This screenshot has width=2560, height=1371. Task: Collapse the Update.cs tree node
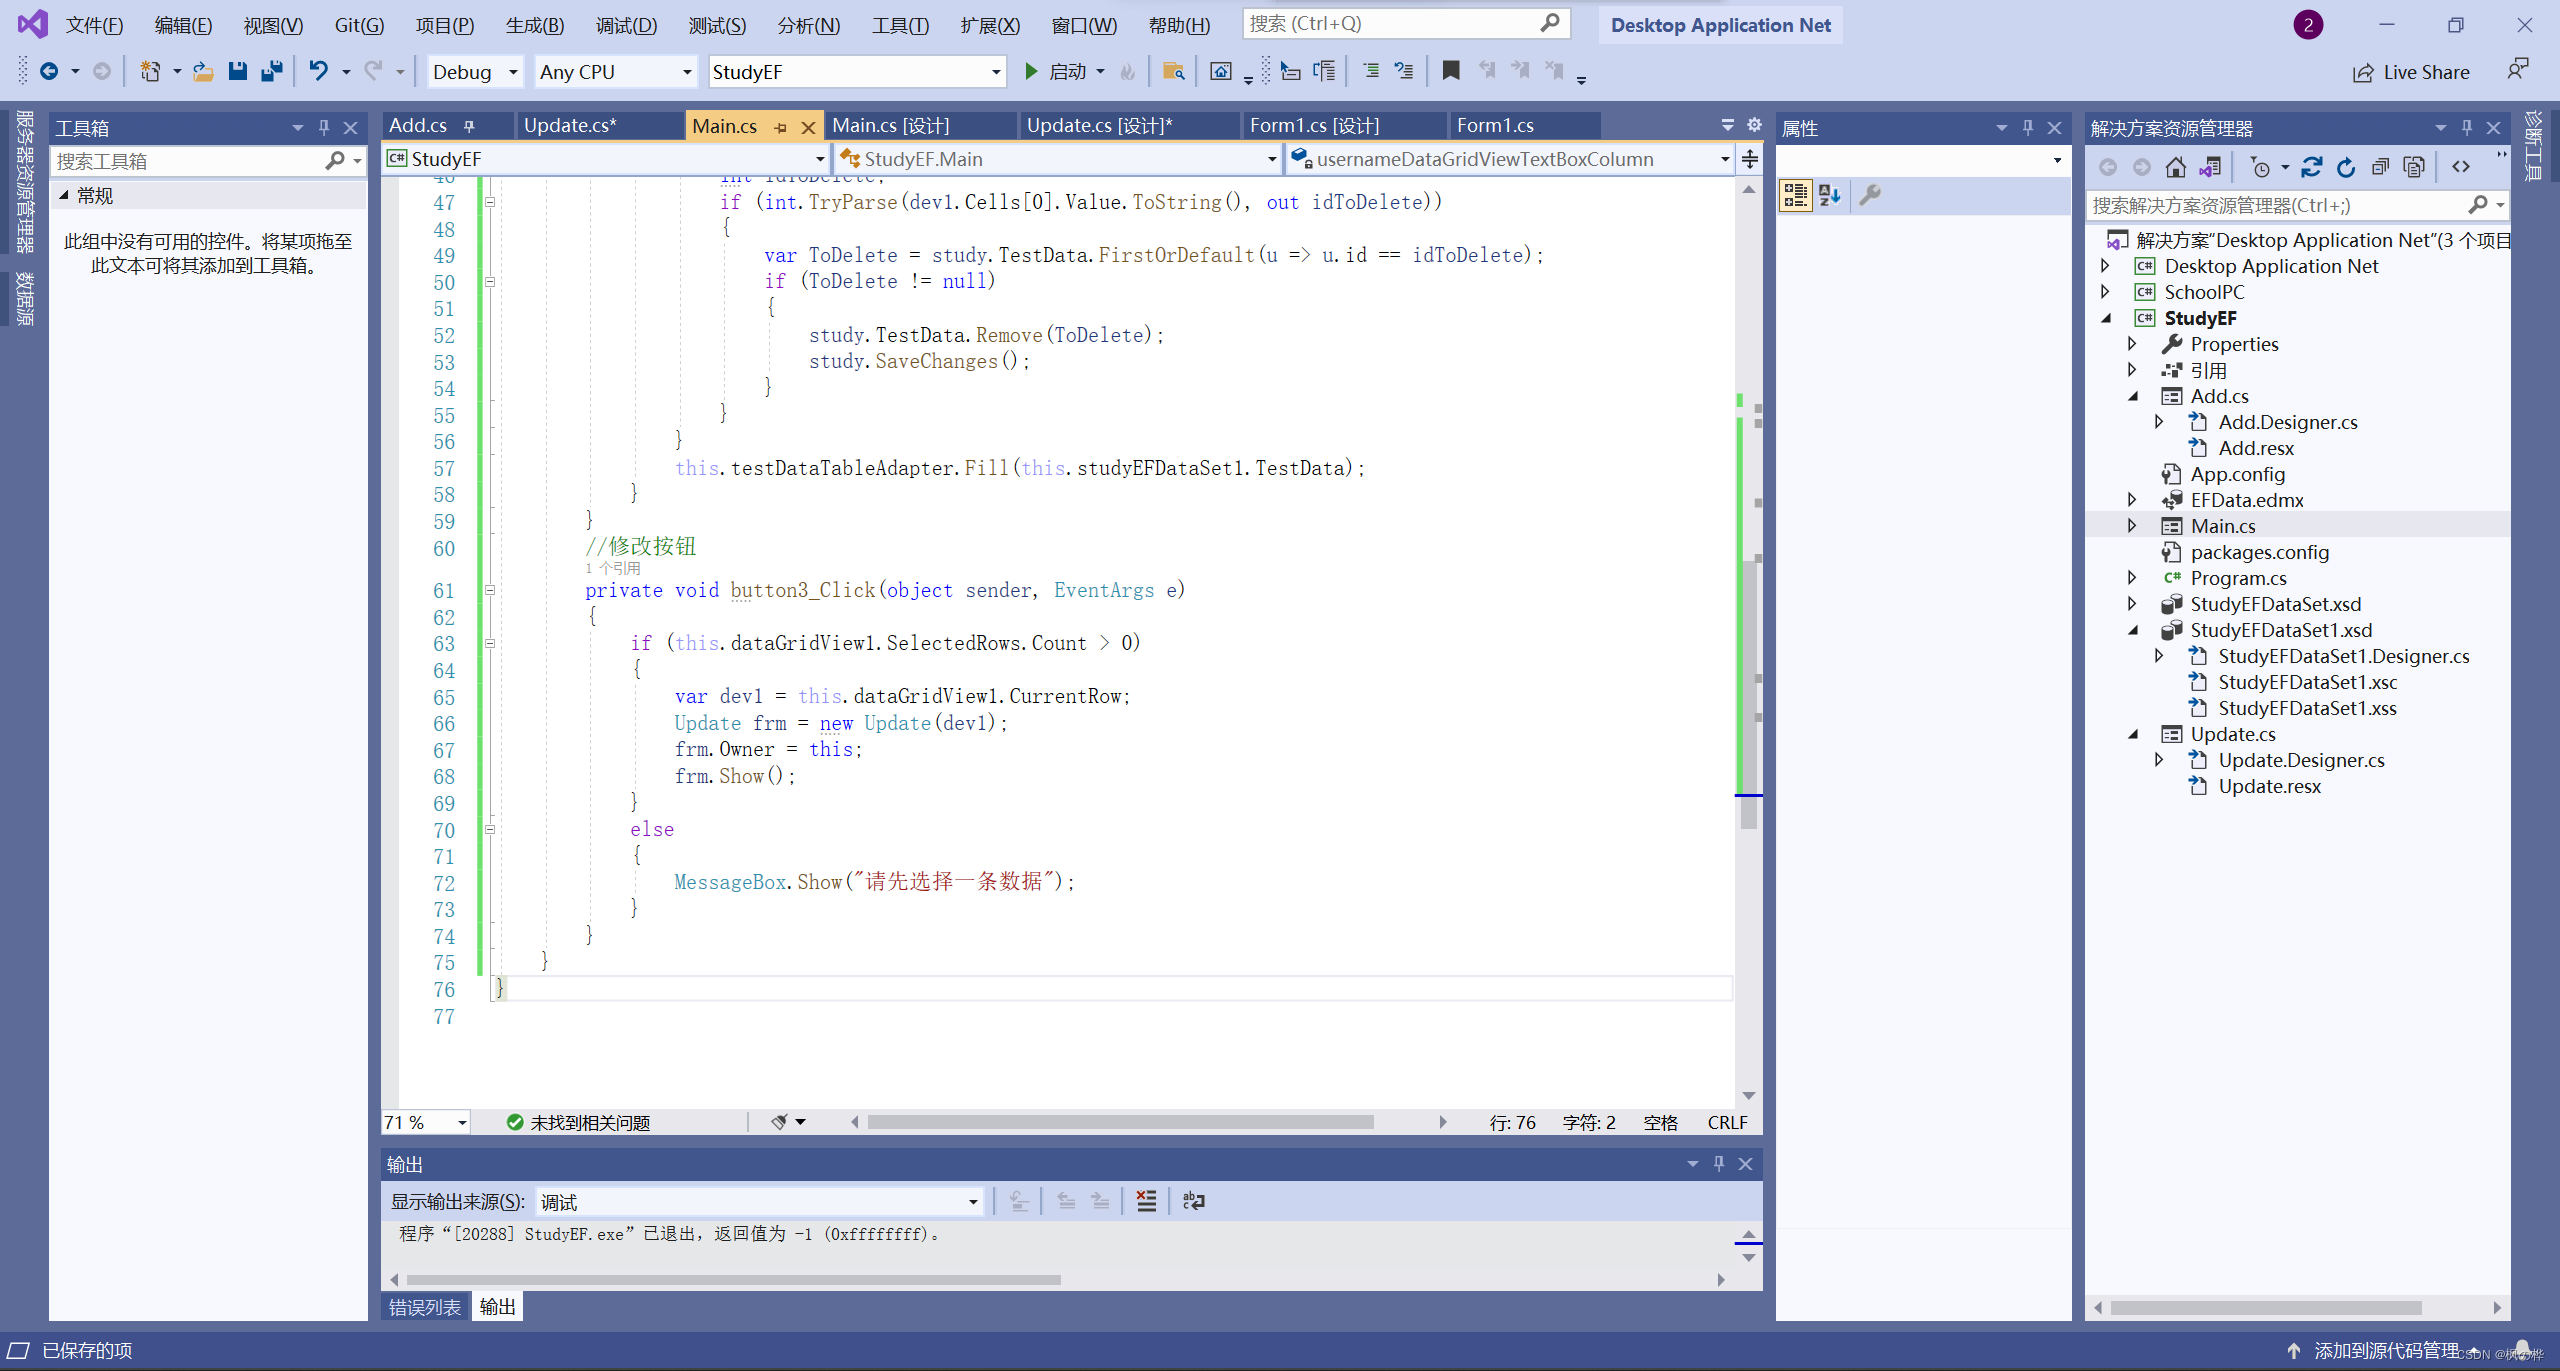pyautogui.click(x=2131, y=734)
